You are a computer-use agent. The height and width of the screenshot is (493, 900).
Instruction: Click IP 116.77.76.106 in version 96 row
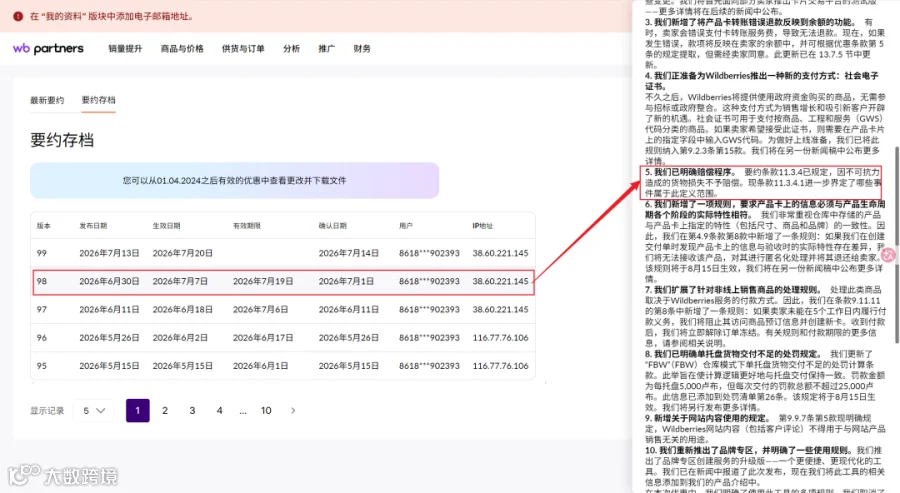(501, 337)
